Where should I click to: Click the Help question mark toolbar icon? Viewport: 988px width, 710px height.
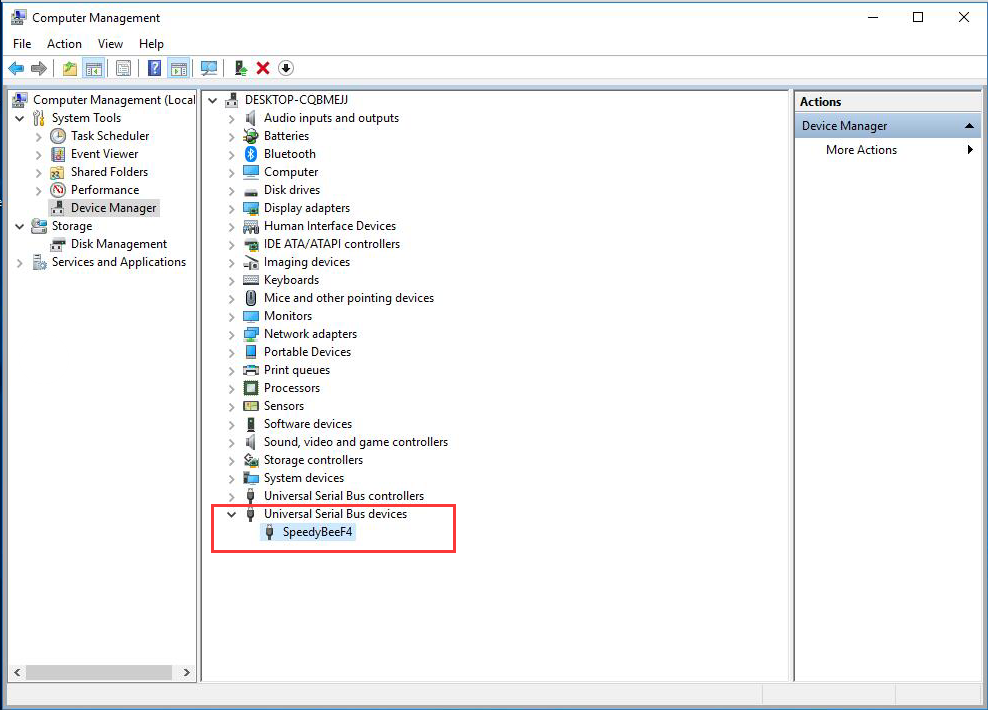[x=155, y=68]
